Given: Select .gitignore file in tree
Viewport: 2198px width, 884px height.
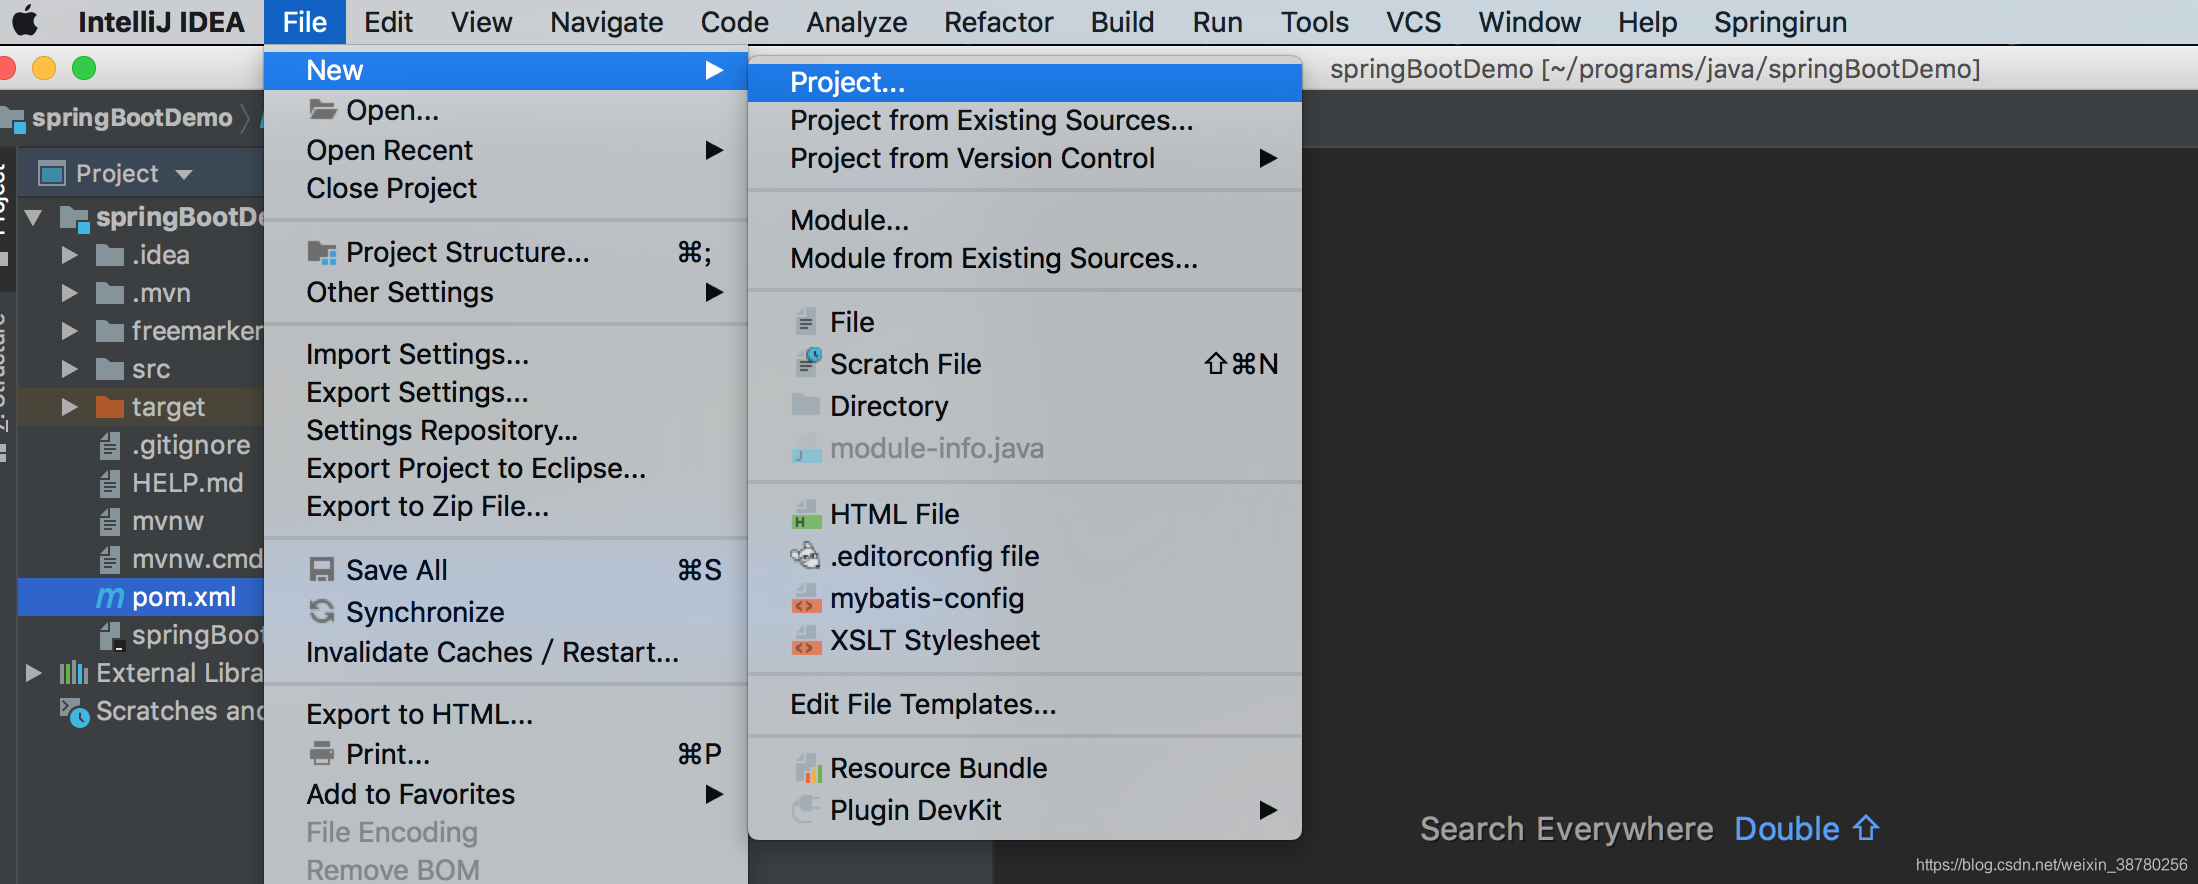Looking at the screenshot, I should (190, 445).
